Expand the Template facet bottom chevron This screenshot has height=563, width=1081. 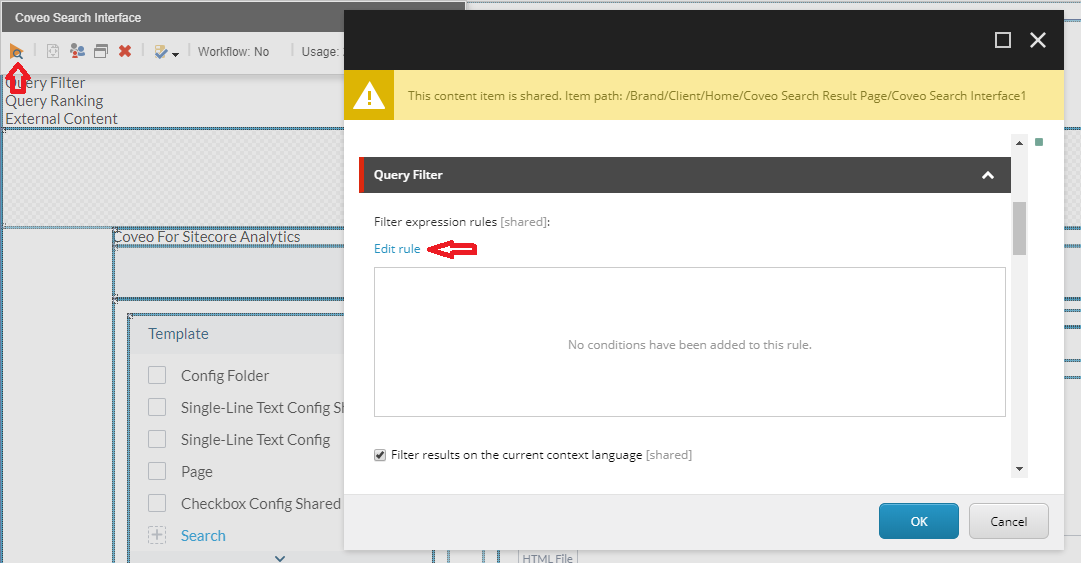coord(280,558)
